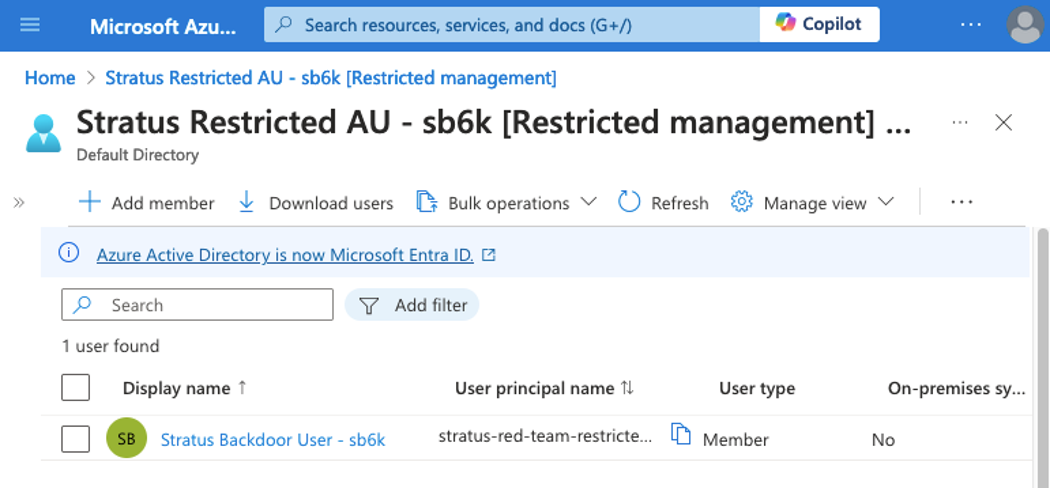
Task: Tick the checkbox for Stratus Backdoor User row
Action: coord(76,439)
